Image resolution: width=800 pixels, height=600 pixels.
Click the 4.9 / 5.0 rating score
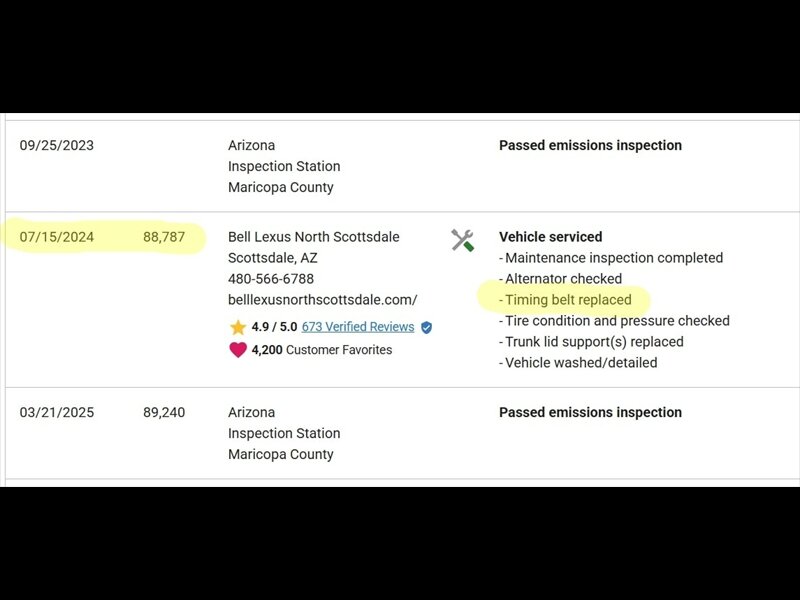tap(274, 327)
